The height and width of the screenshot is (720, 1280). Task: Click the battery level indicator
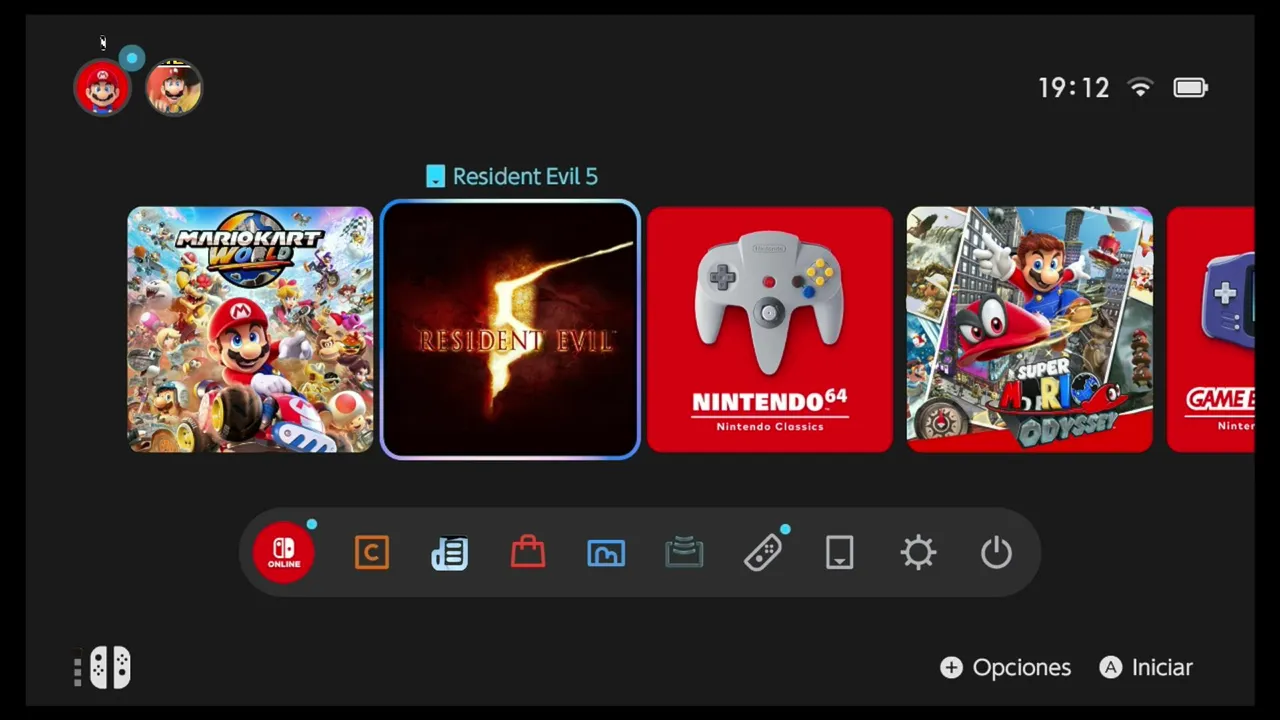pyautogui.click(x=1190, y=88)
